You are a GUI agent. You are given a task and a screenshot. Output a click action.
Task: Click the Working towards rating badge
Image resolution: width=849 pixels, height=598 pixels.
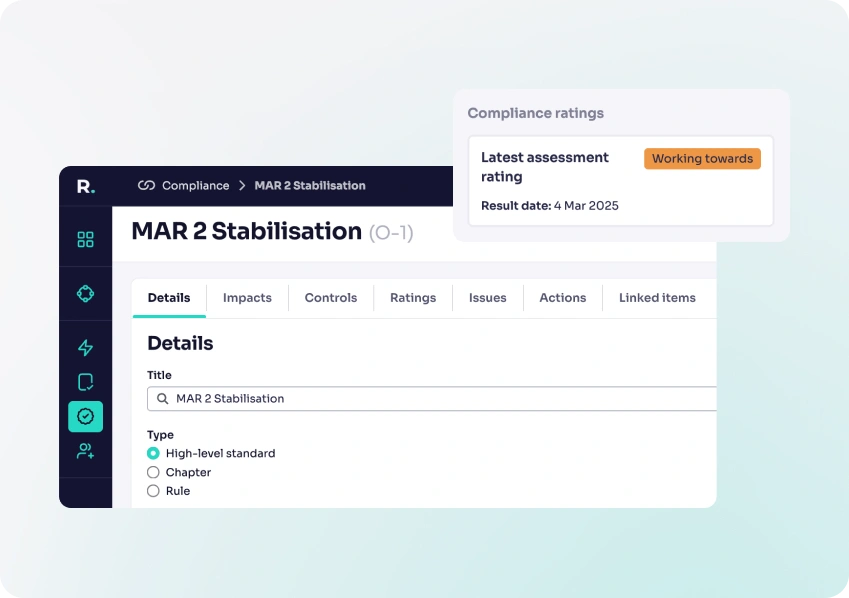click(702, 158)
